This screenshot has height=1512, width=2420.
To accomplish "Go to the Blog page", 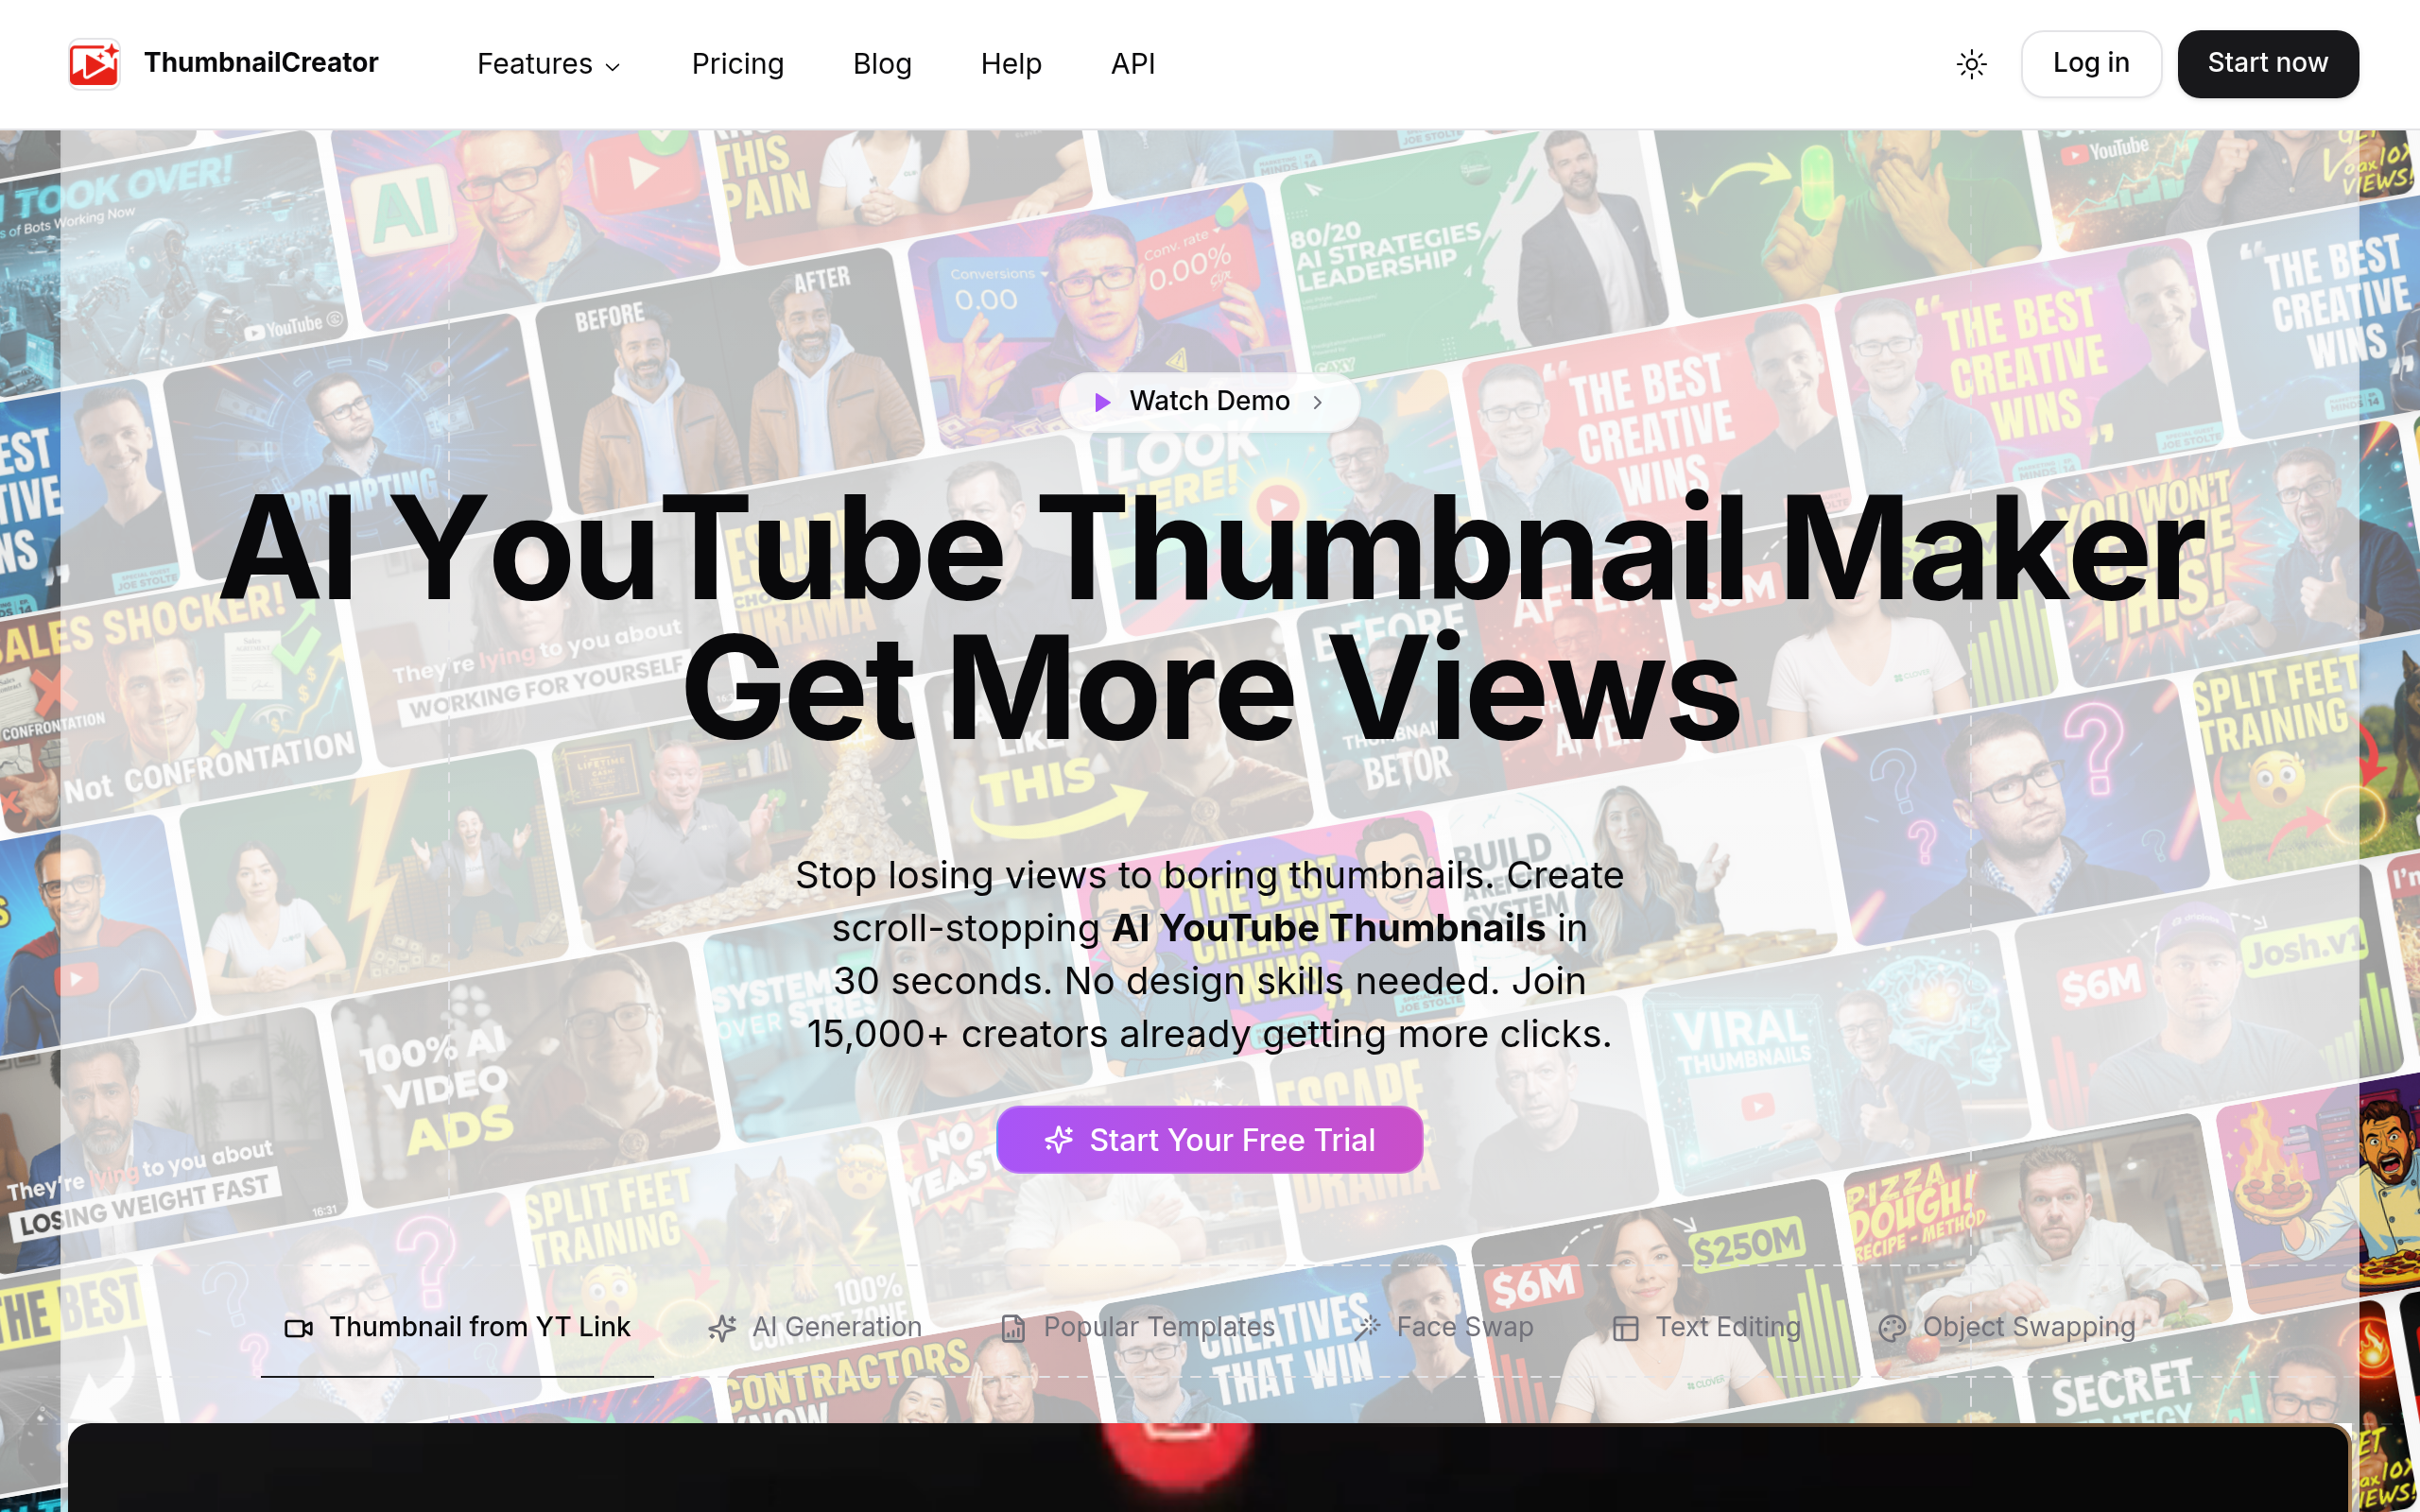I will [882, 64].
